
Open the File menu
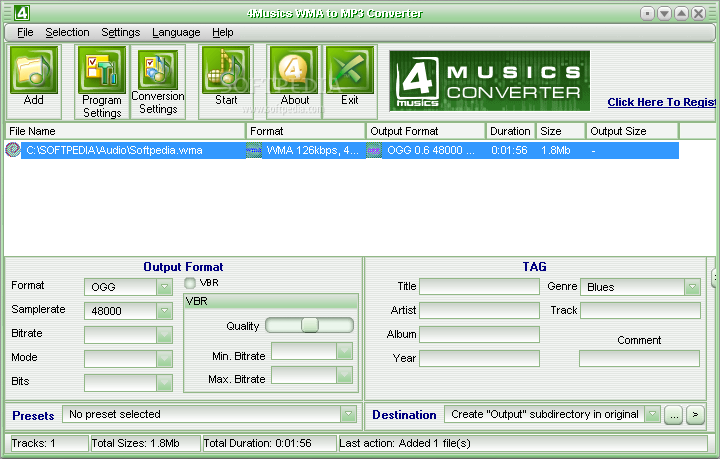pyautogui.click(x=25, y=33)
